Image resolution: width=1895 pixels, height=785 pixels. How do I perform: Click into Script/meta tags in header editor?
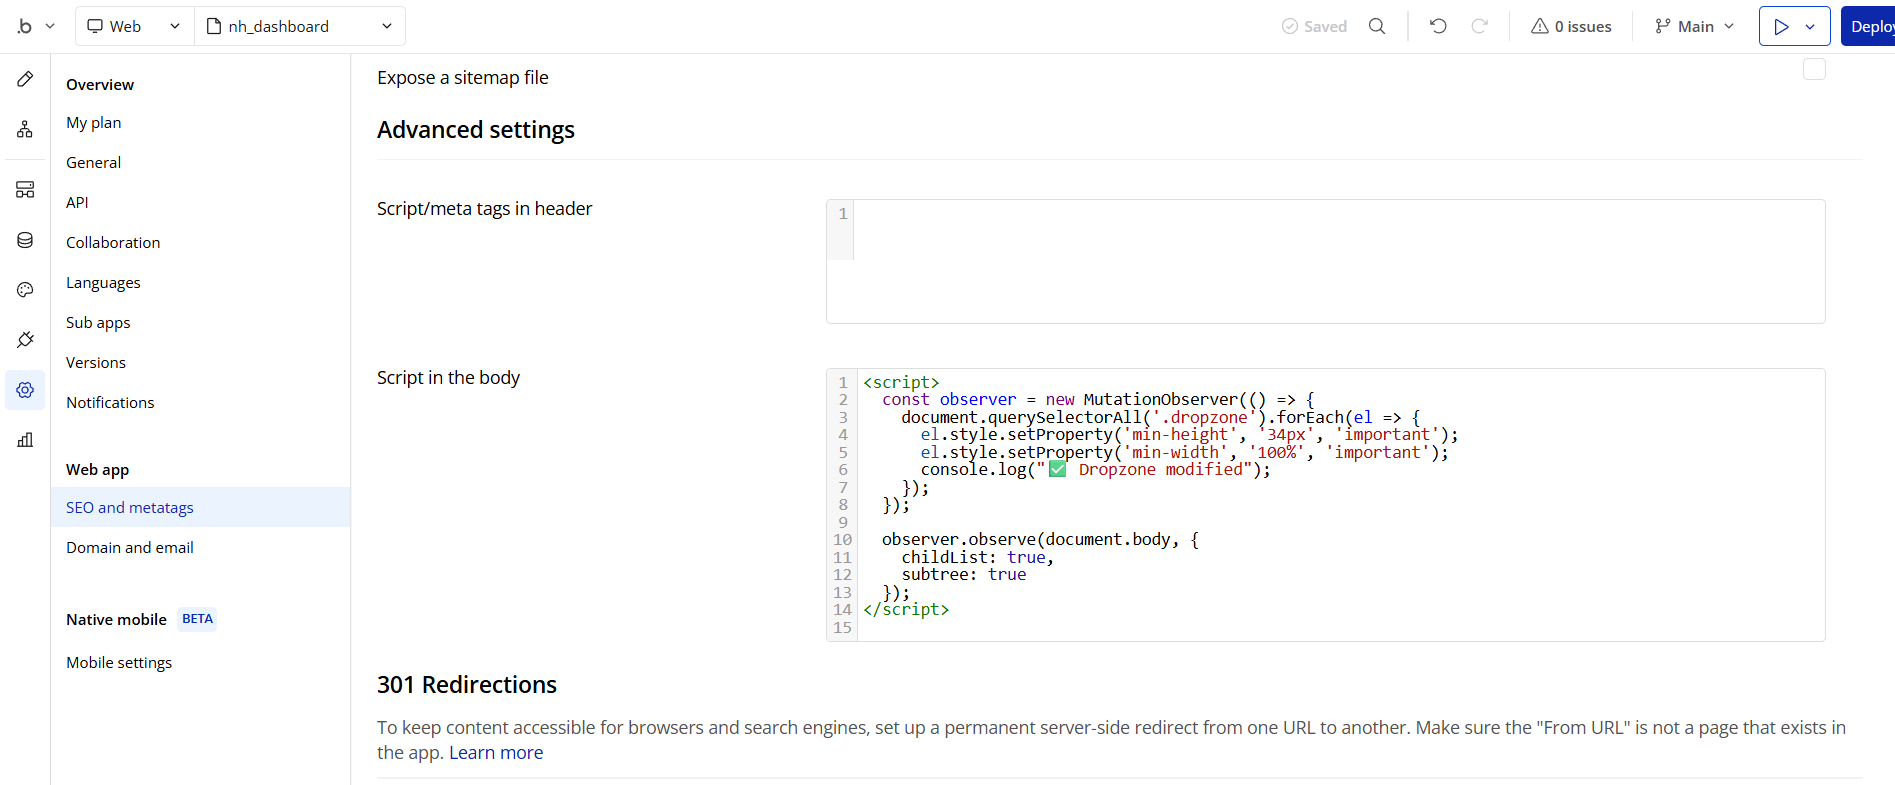click(1325, 261)
